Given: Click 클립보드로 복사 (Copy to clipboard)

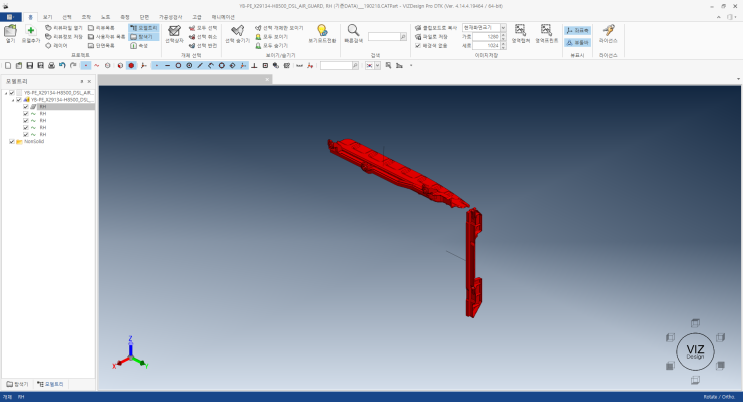Looking at the screenshot, I should (435, 28).
